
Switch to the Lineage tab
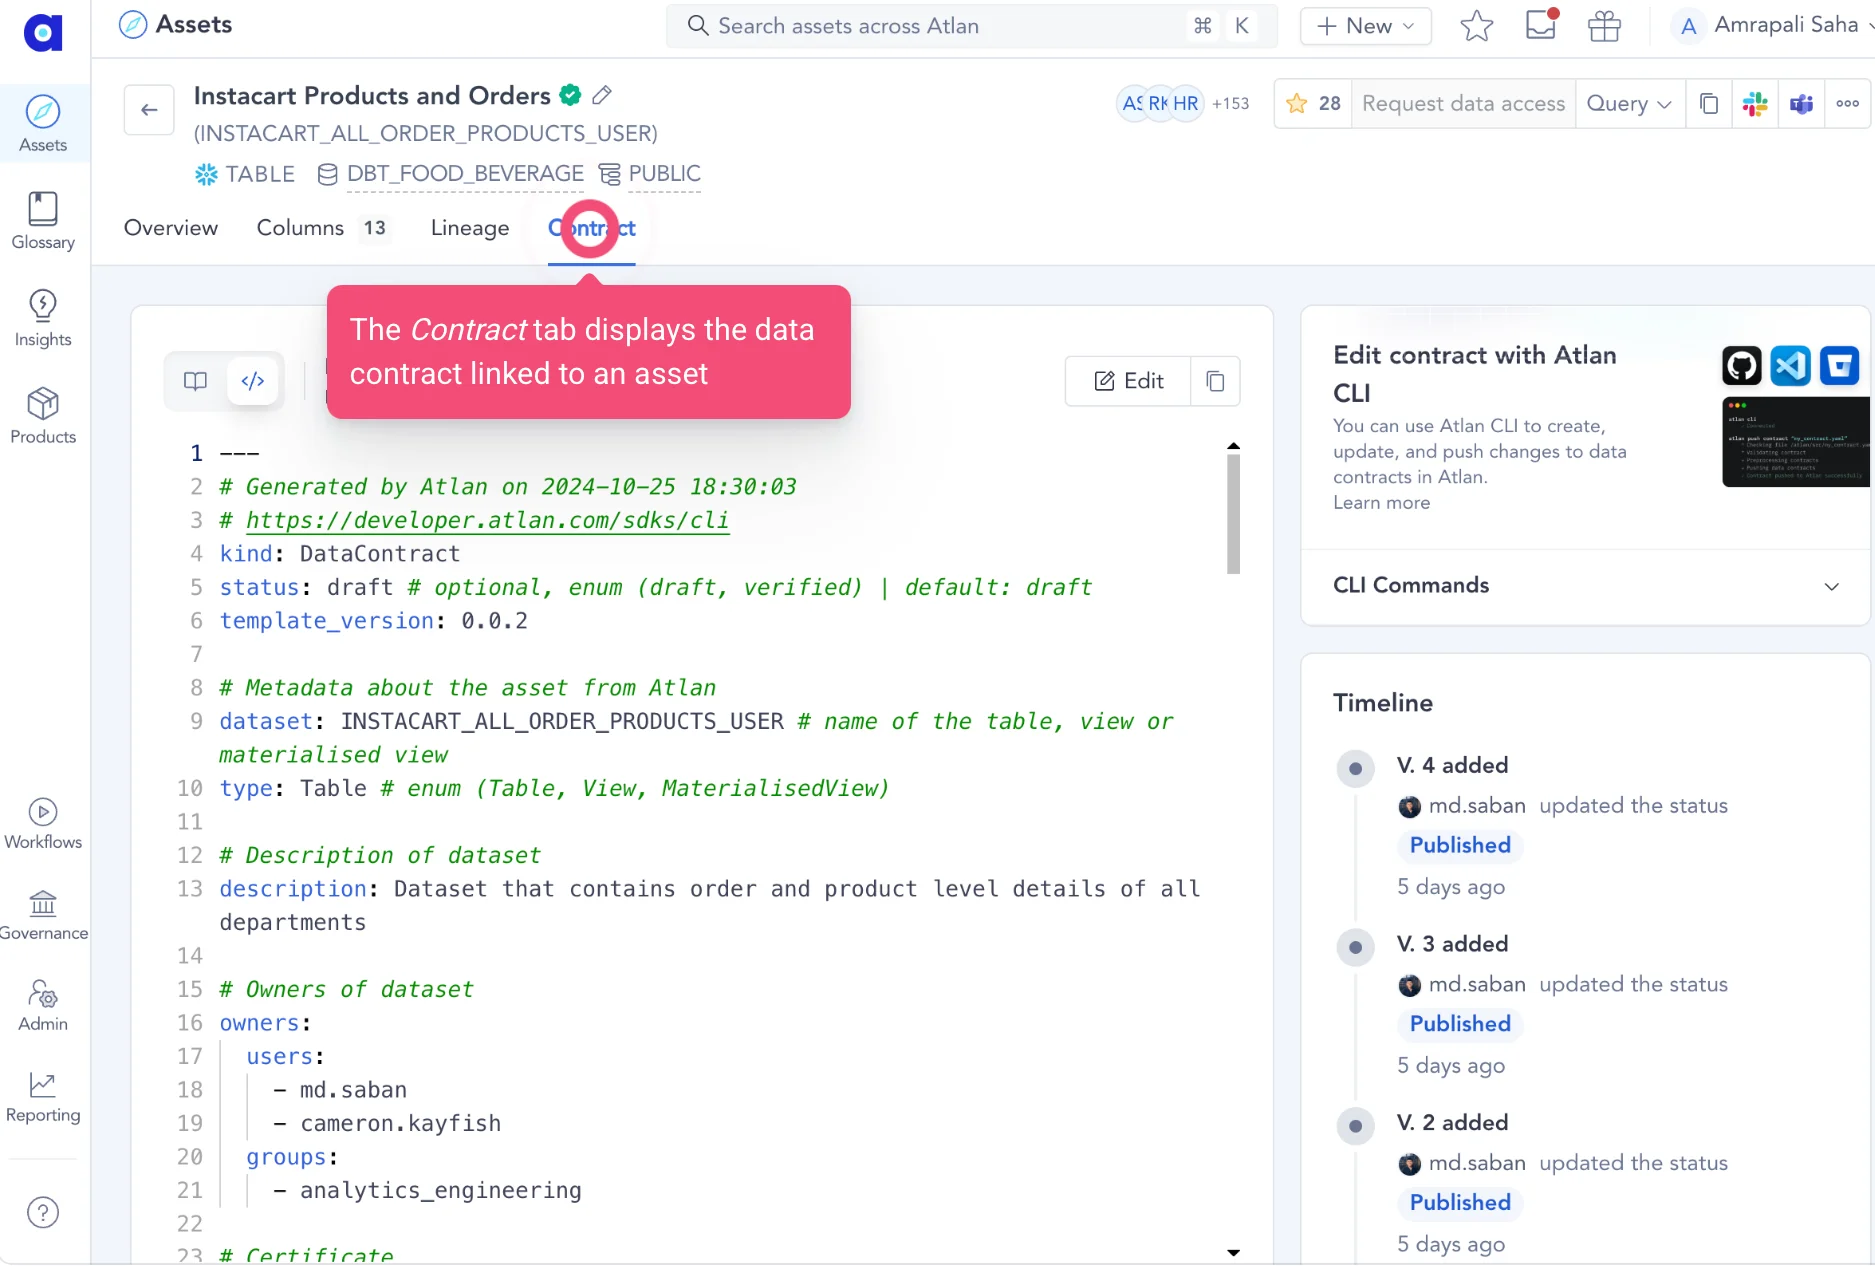469,228
